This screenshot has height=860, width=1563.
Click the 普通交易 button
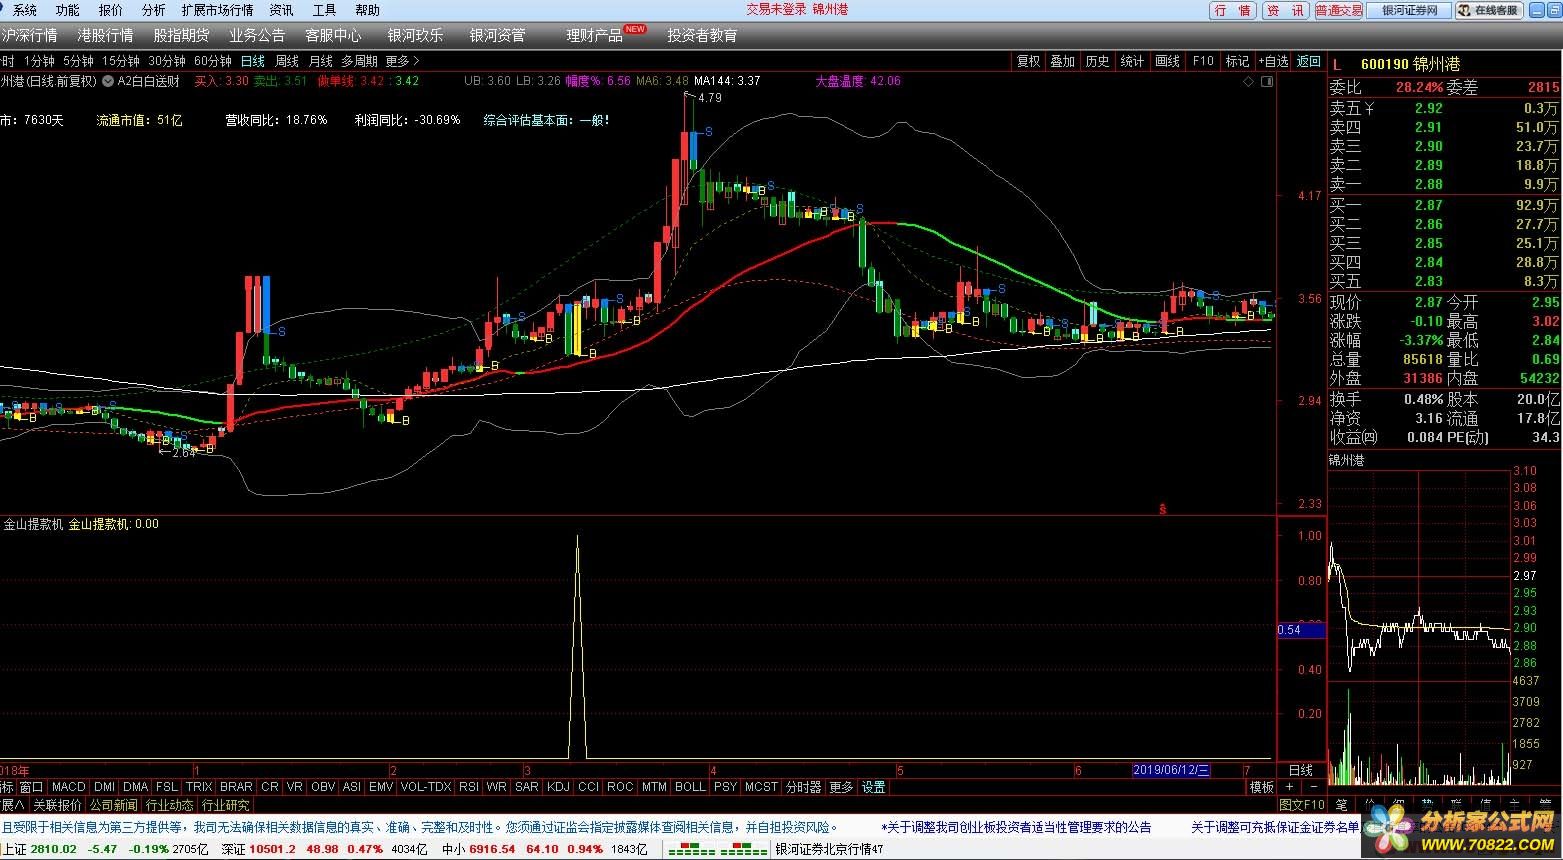pyautogui.click(x=1339, y=10)
